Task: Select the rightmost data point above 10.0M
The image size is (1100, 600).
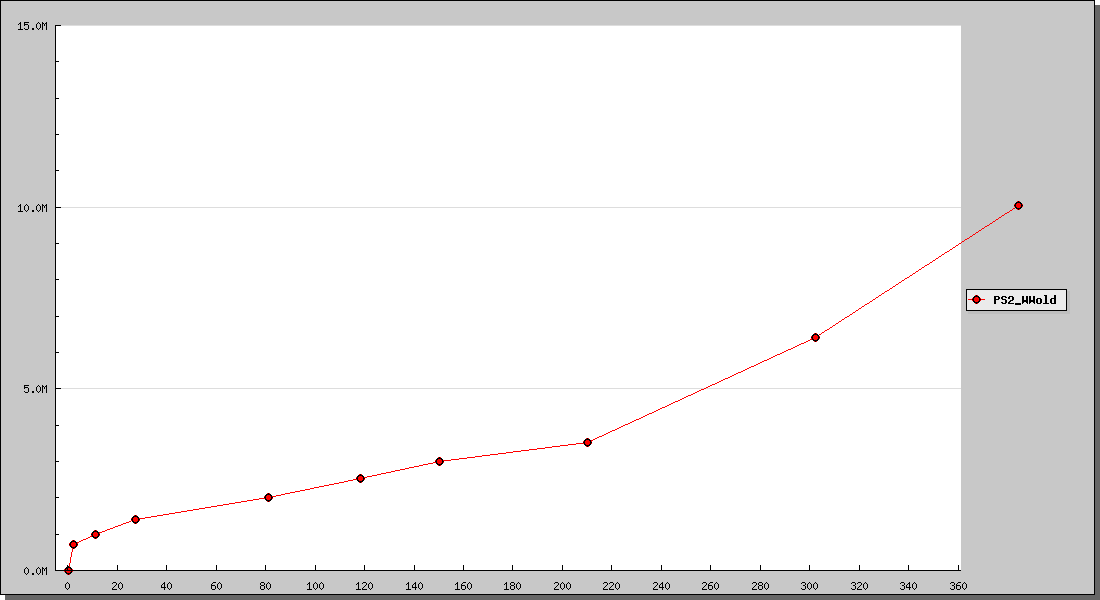Action: tap(1019, 206)
